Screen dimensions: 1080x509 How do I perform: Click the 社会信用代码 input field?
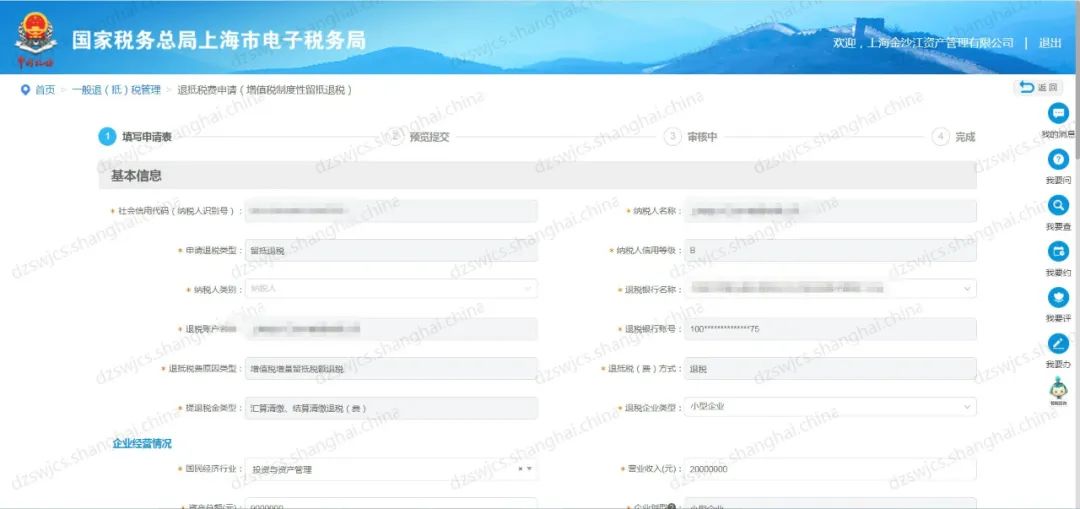tap(391, 211)
